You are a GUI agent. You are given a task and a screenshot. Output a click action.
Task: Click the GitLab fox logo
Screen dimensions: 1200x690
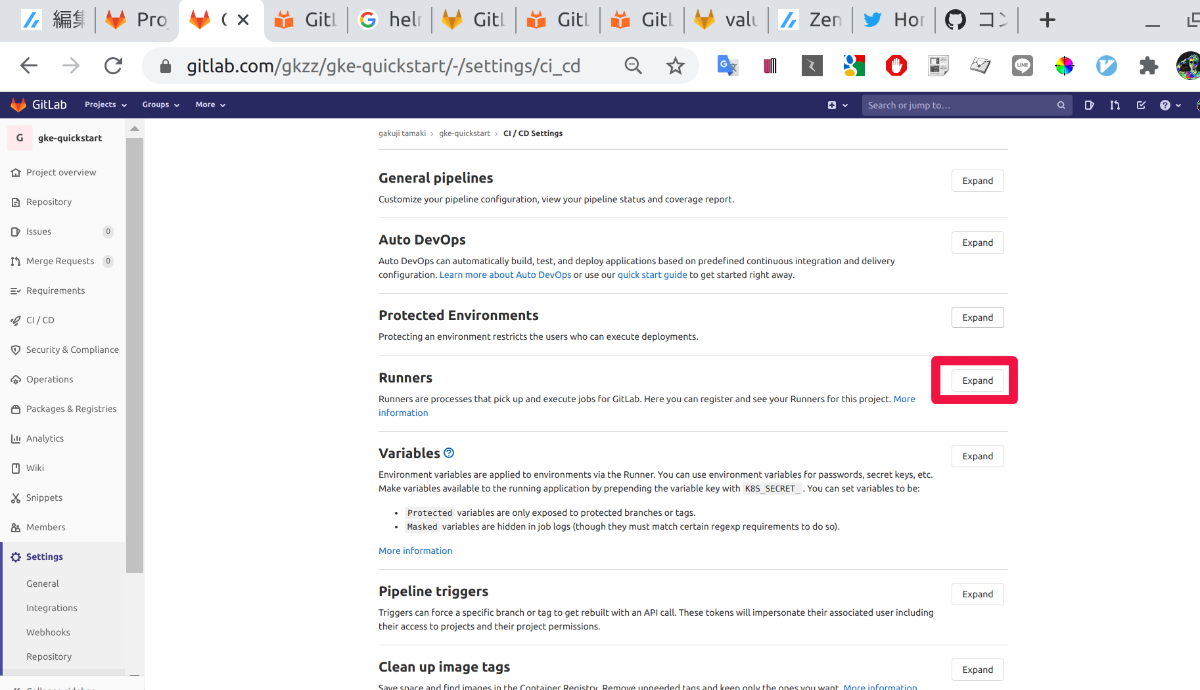tap(18, 105)
